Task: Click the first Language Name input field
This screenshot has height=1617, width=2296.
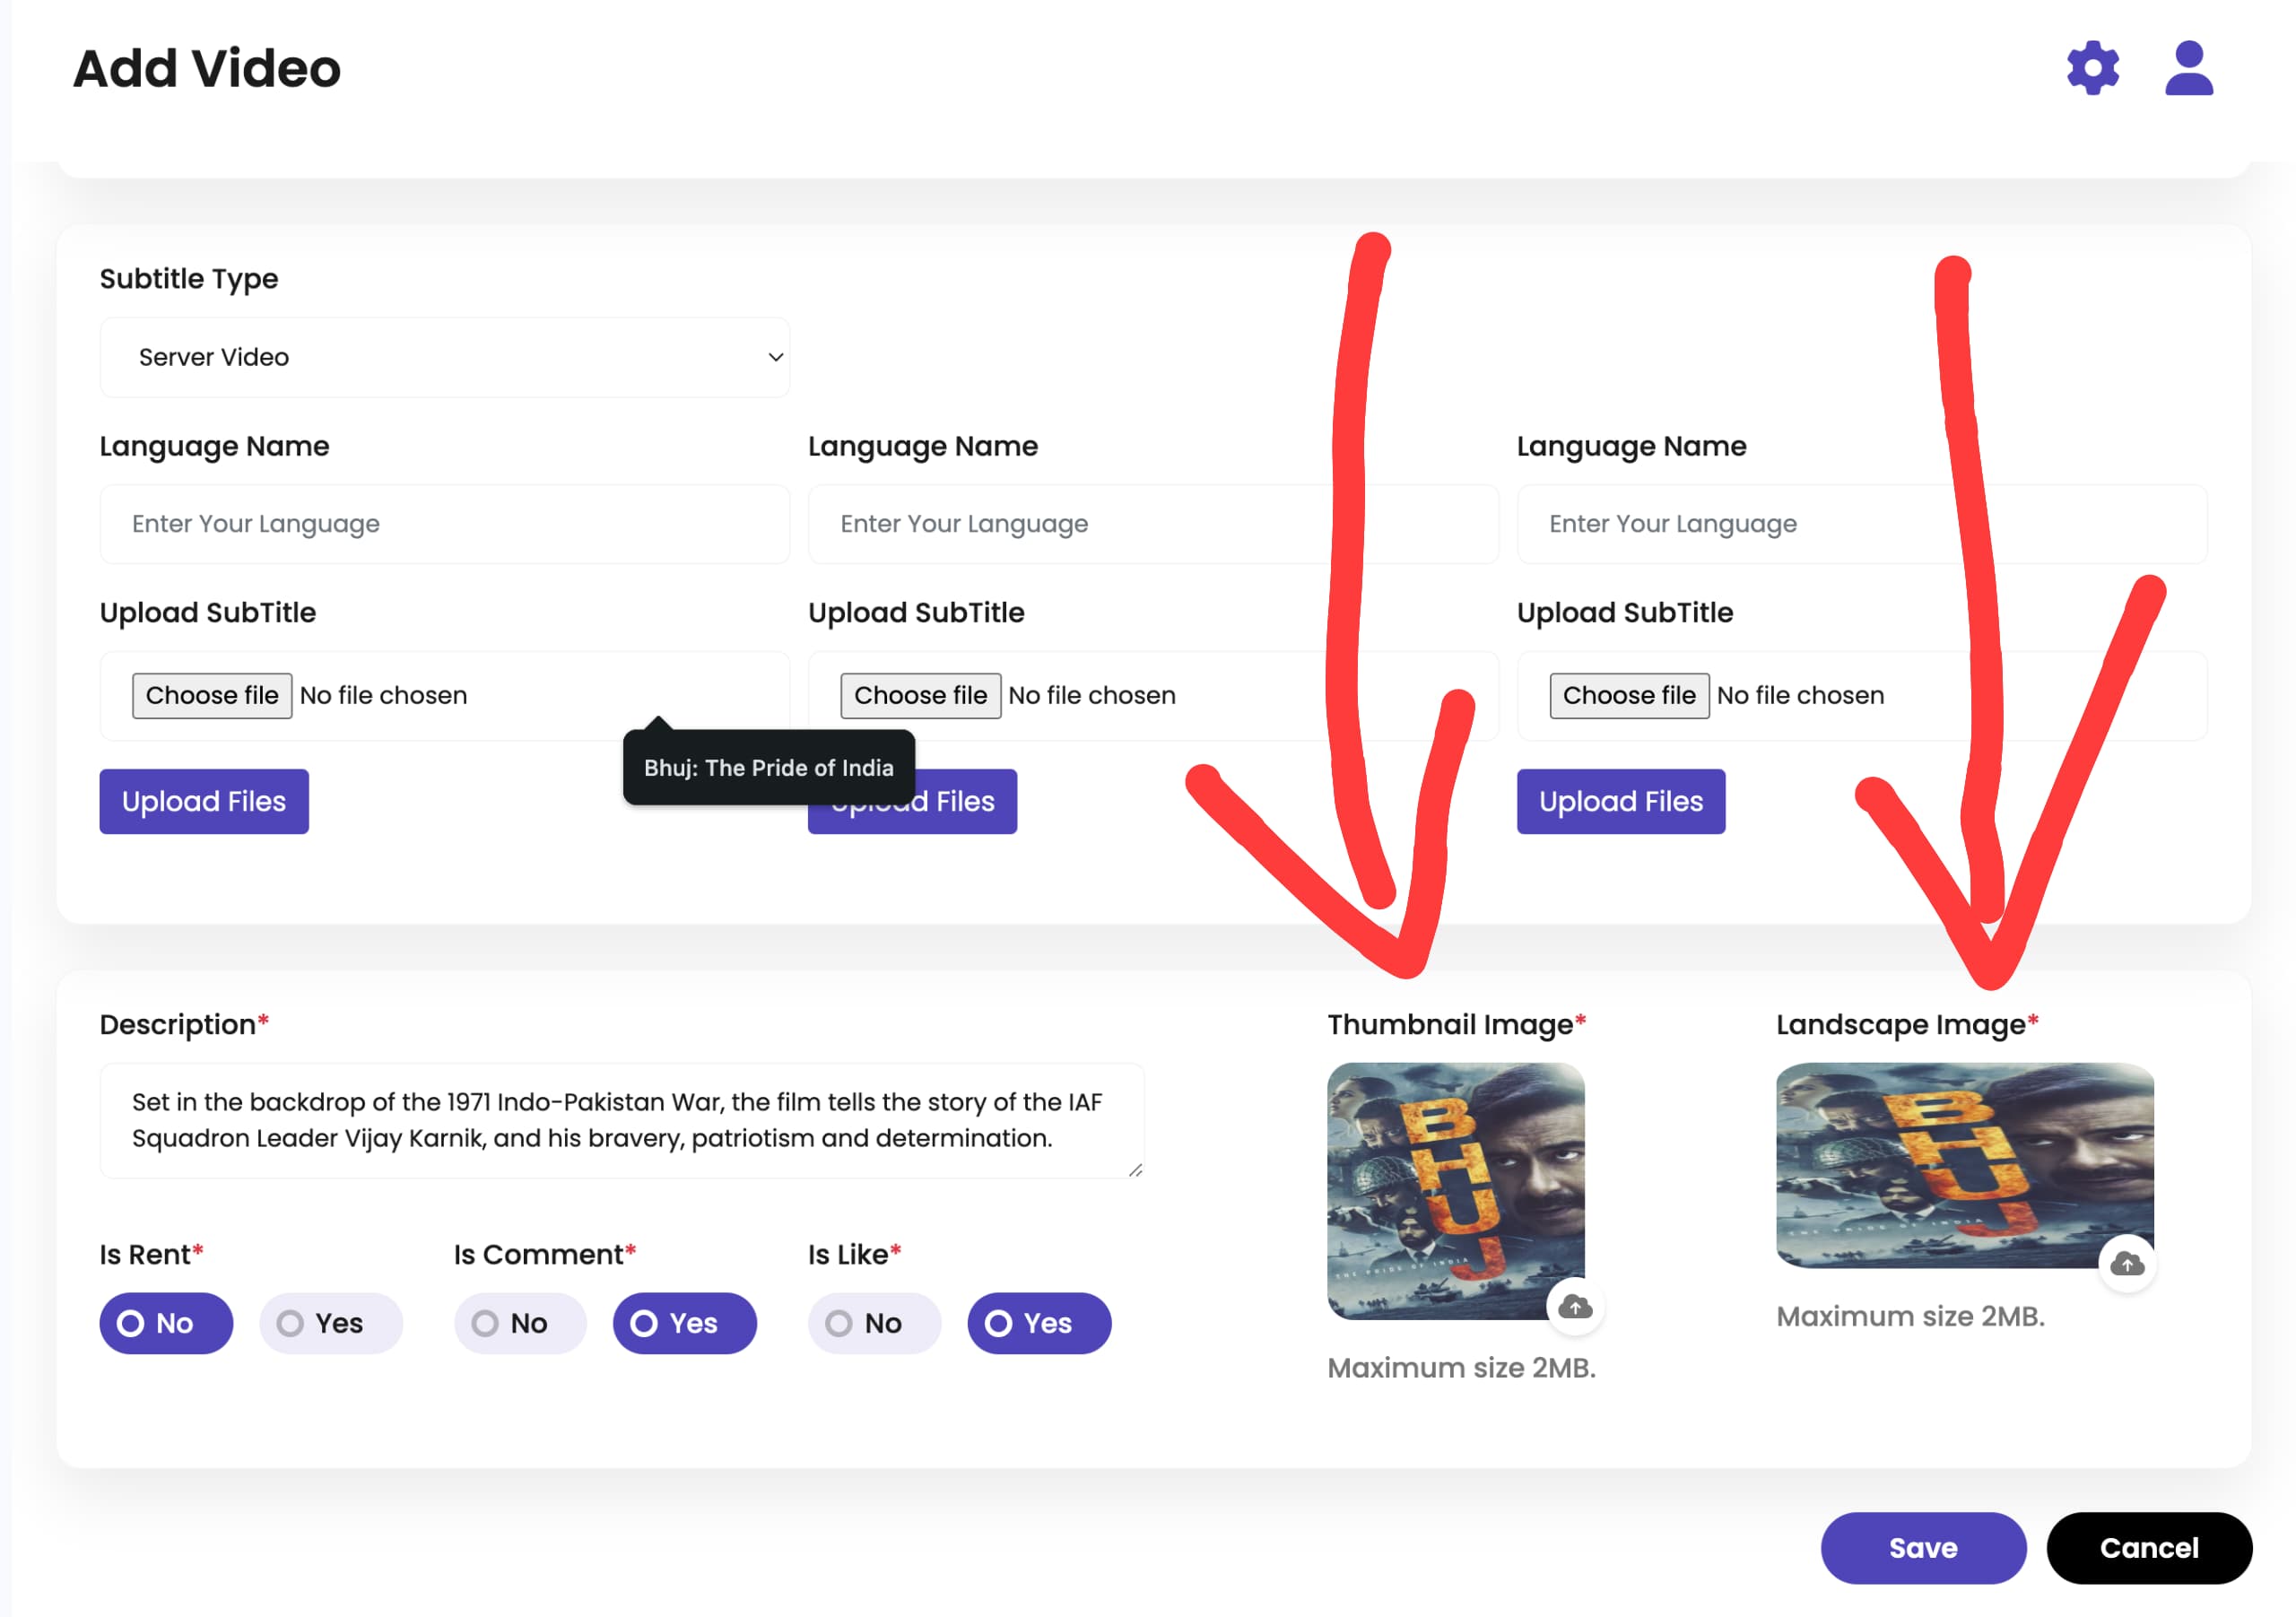Action: [445, 524]
